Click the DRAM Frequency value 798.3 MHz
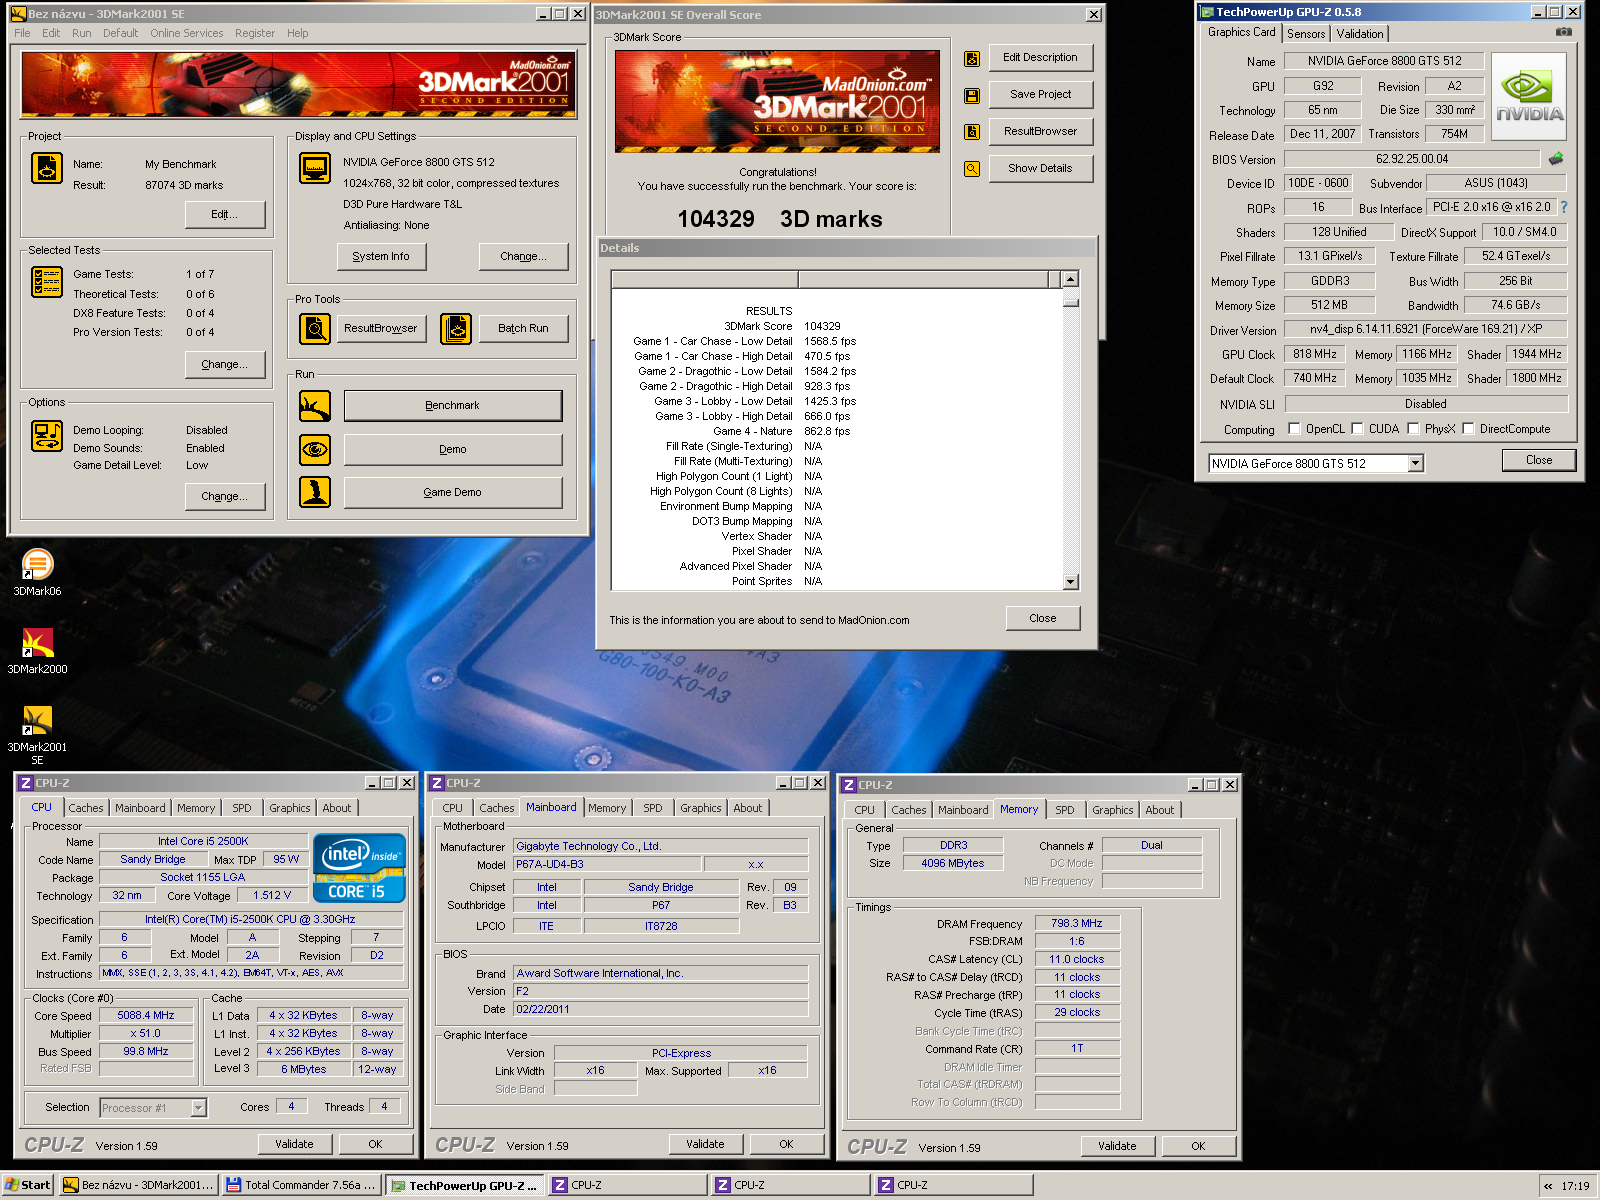The height and width of the screenshot is (1200, 1600). 1077,923
